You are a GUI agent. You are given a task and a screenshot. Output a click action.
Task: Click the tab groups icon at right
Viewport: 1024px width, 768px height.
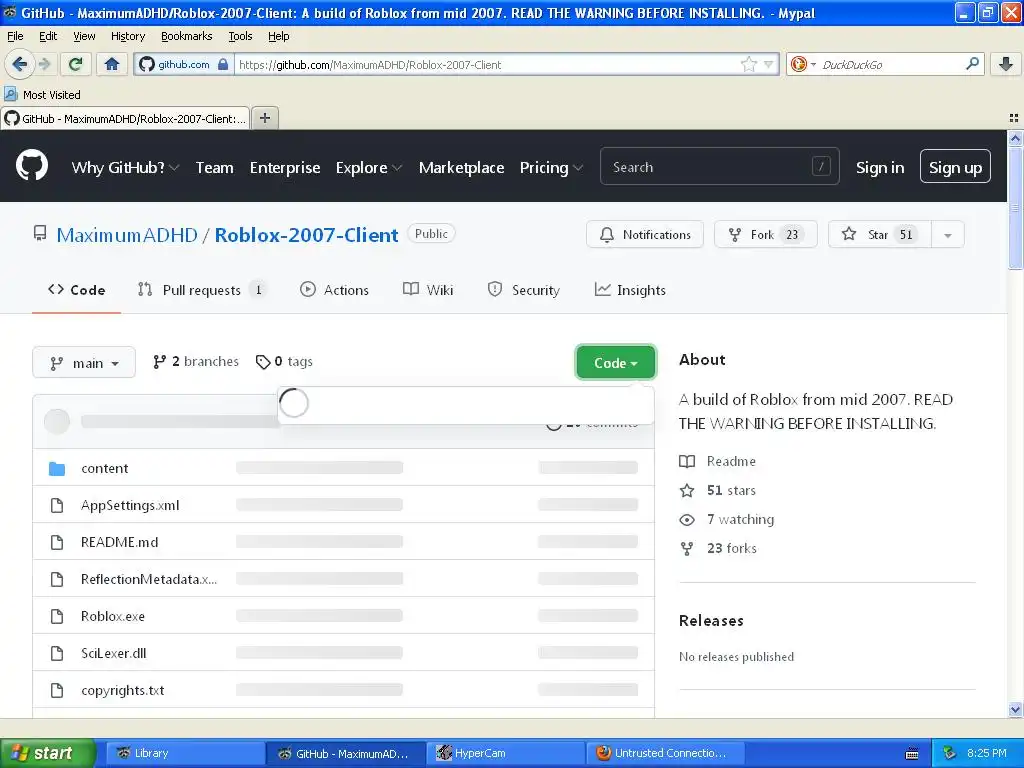tap(1014, 118)
